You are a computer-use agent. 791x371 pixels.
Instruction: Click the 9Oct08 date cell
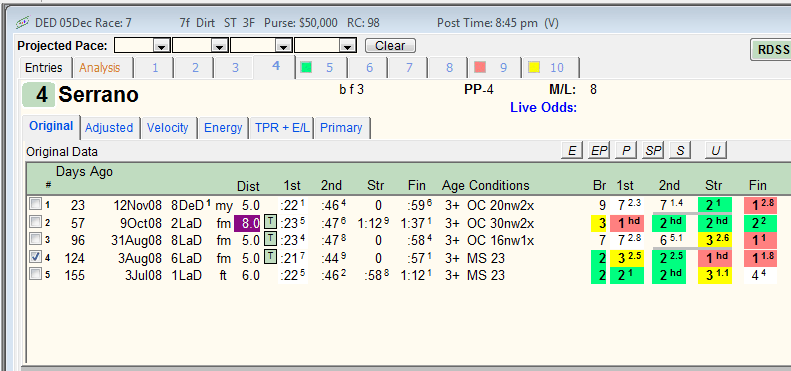[141, 223]
